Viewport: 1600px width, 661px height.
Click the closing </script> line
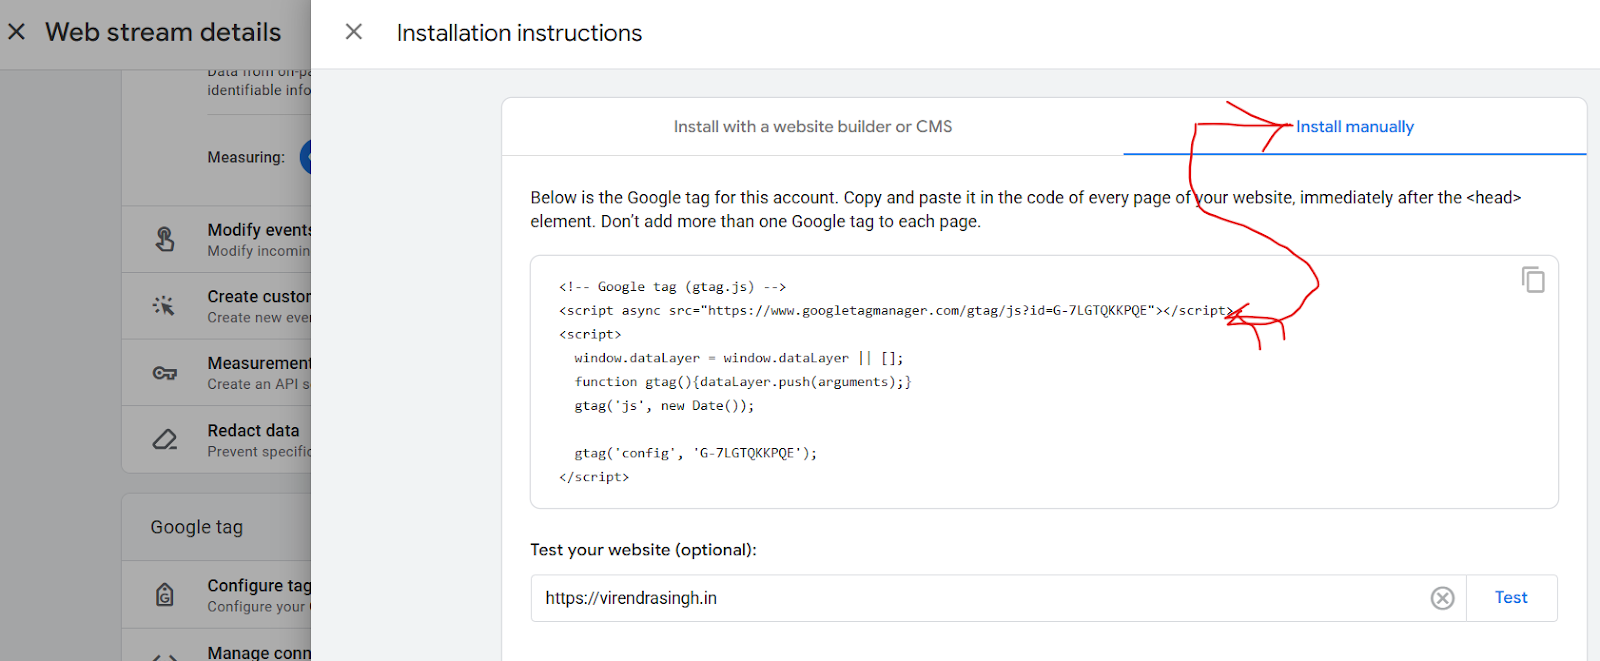[594, 477]
